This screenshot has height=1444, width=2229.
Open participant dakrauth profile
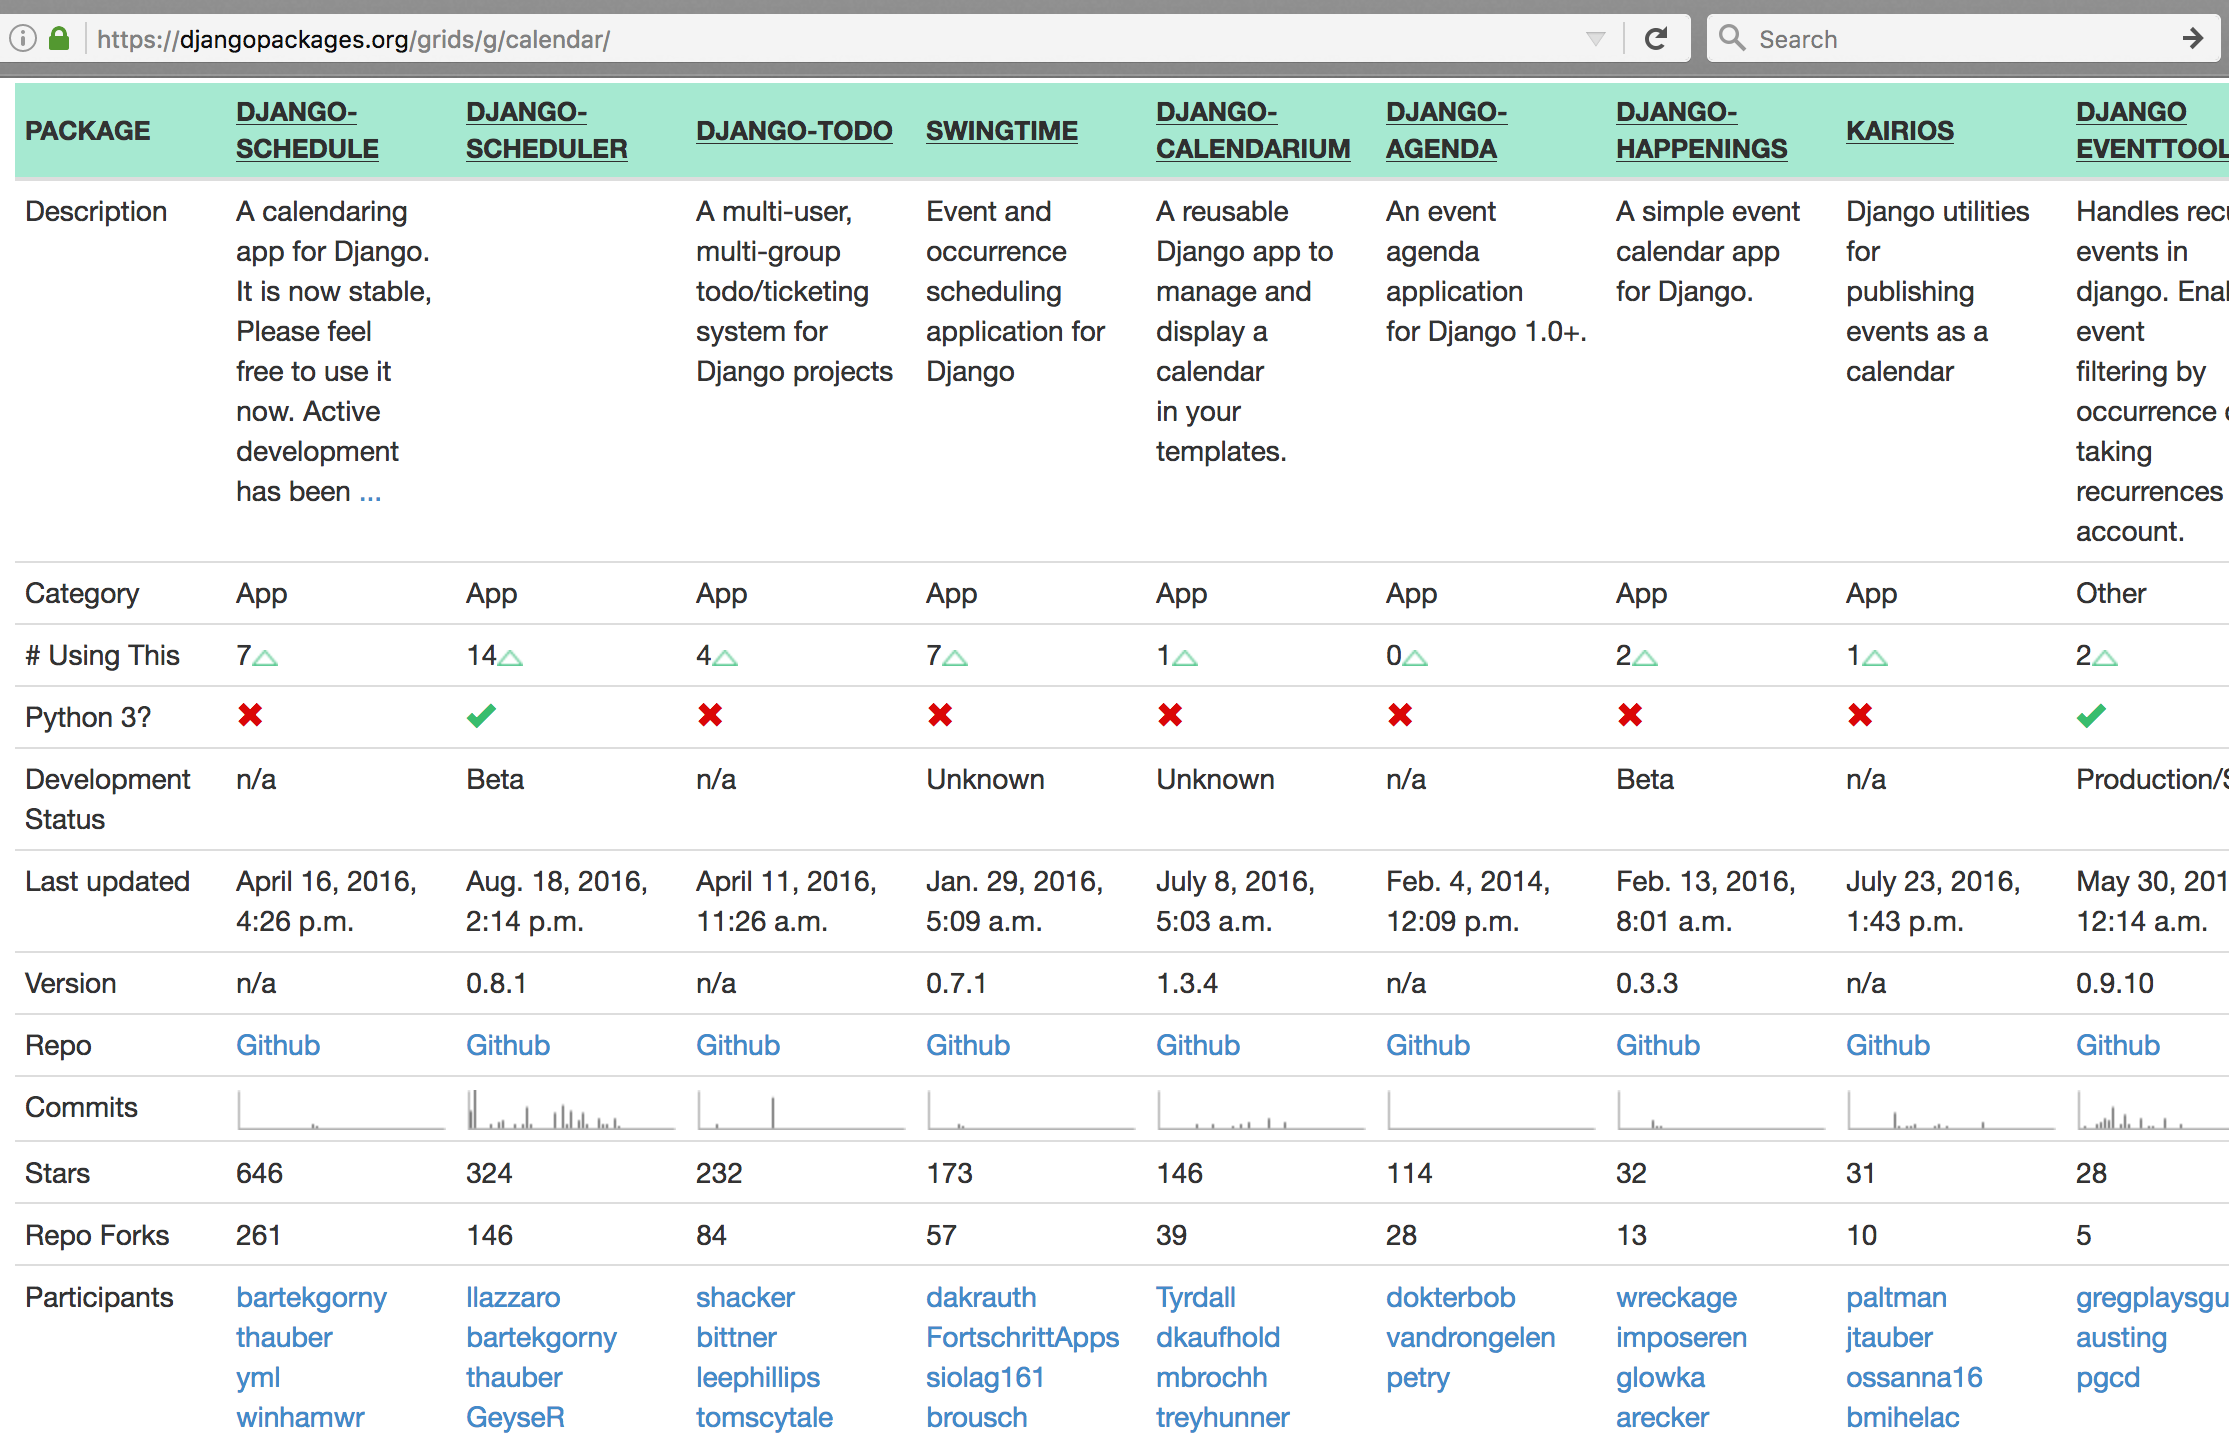click(x=981, y=1298)
